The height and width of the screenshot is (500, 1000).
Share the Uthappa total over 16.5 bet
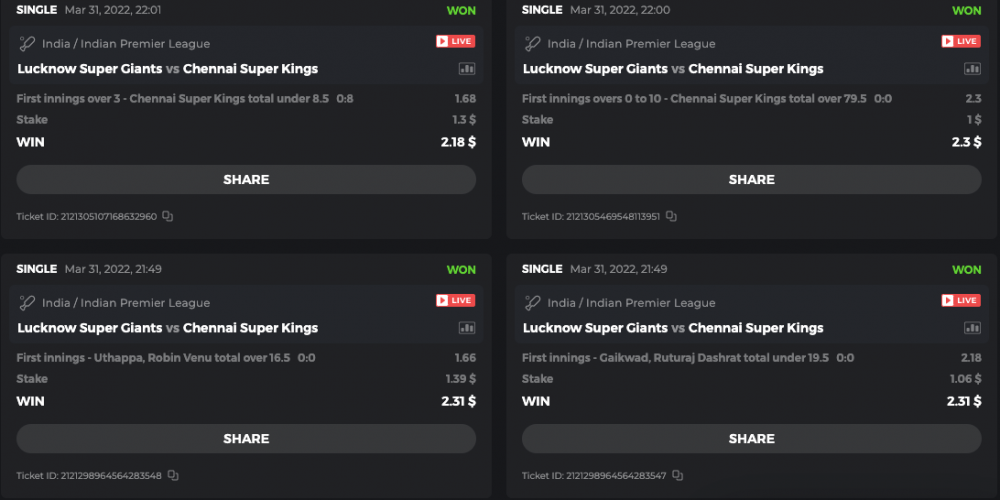246,439
